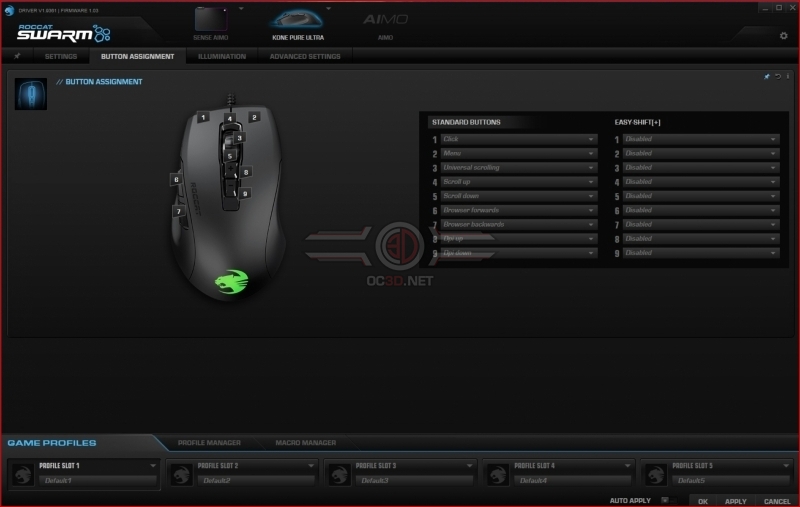Image resolution: width=800 pixels, height=507 pixels.
Task: Select the Kone Pure Ultra mouse device
Action: point(298,23)
